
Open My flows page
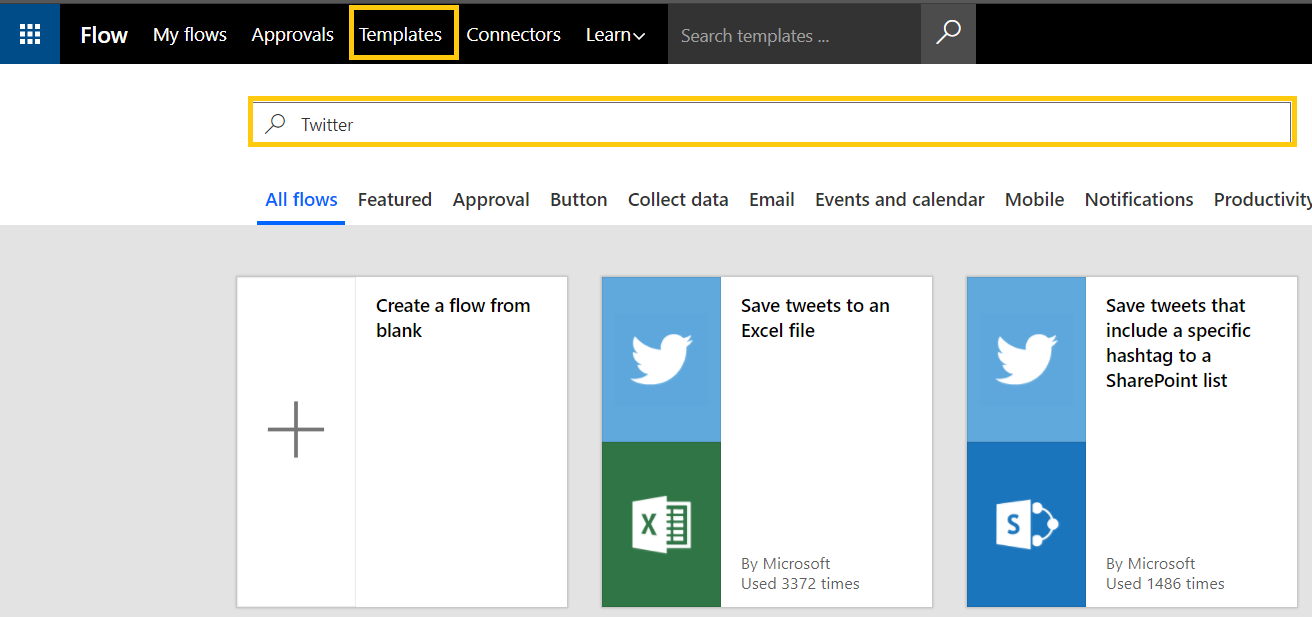point(190,34)
